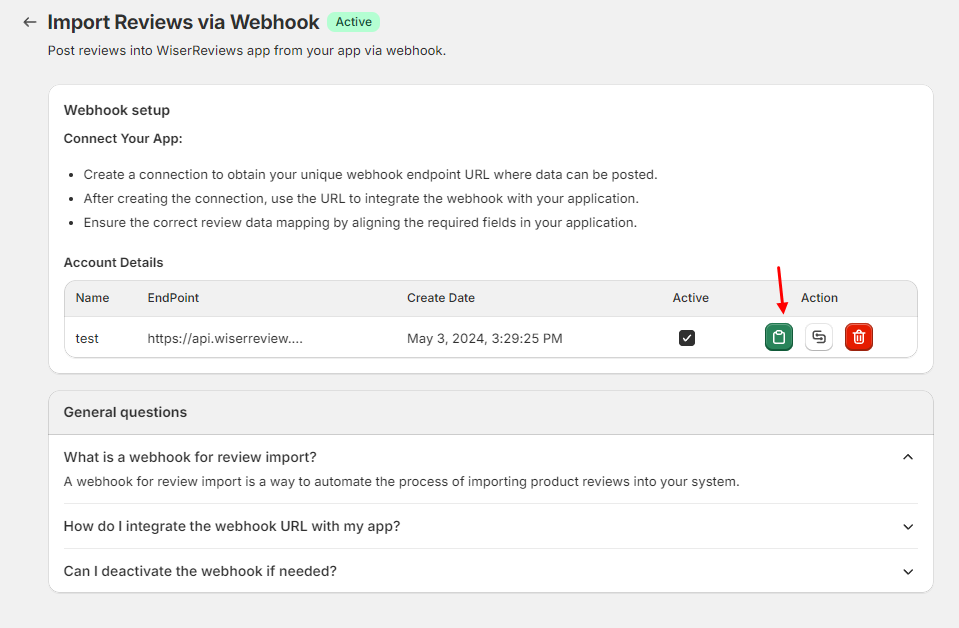
Task: Click the "General questions" section header
Action: coord(125,412)
